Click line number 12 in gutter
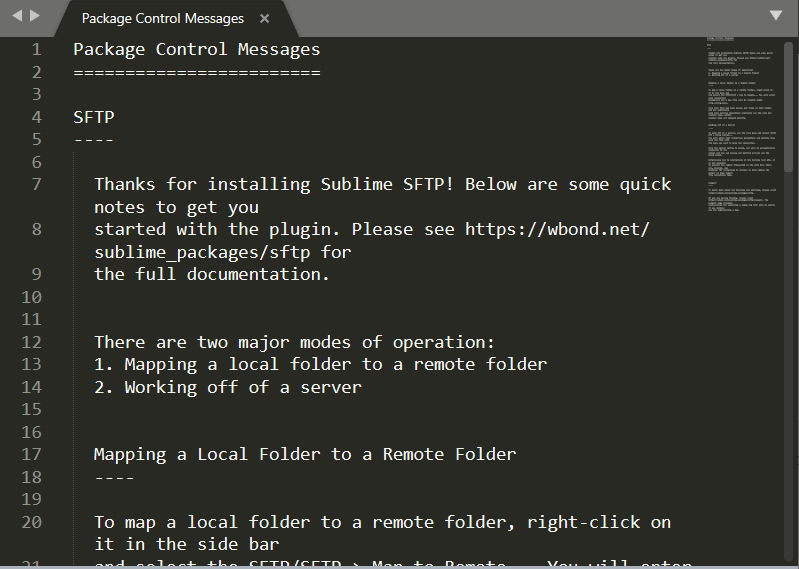The width and height of the screenshot is (799, 569). click(x=31, y=342)
